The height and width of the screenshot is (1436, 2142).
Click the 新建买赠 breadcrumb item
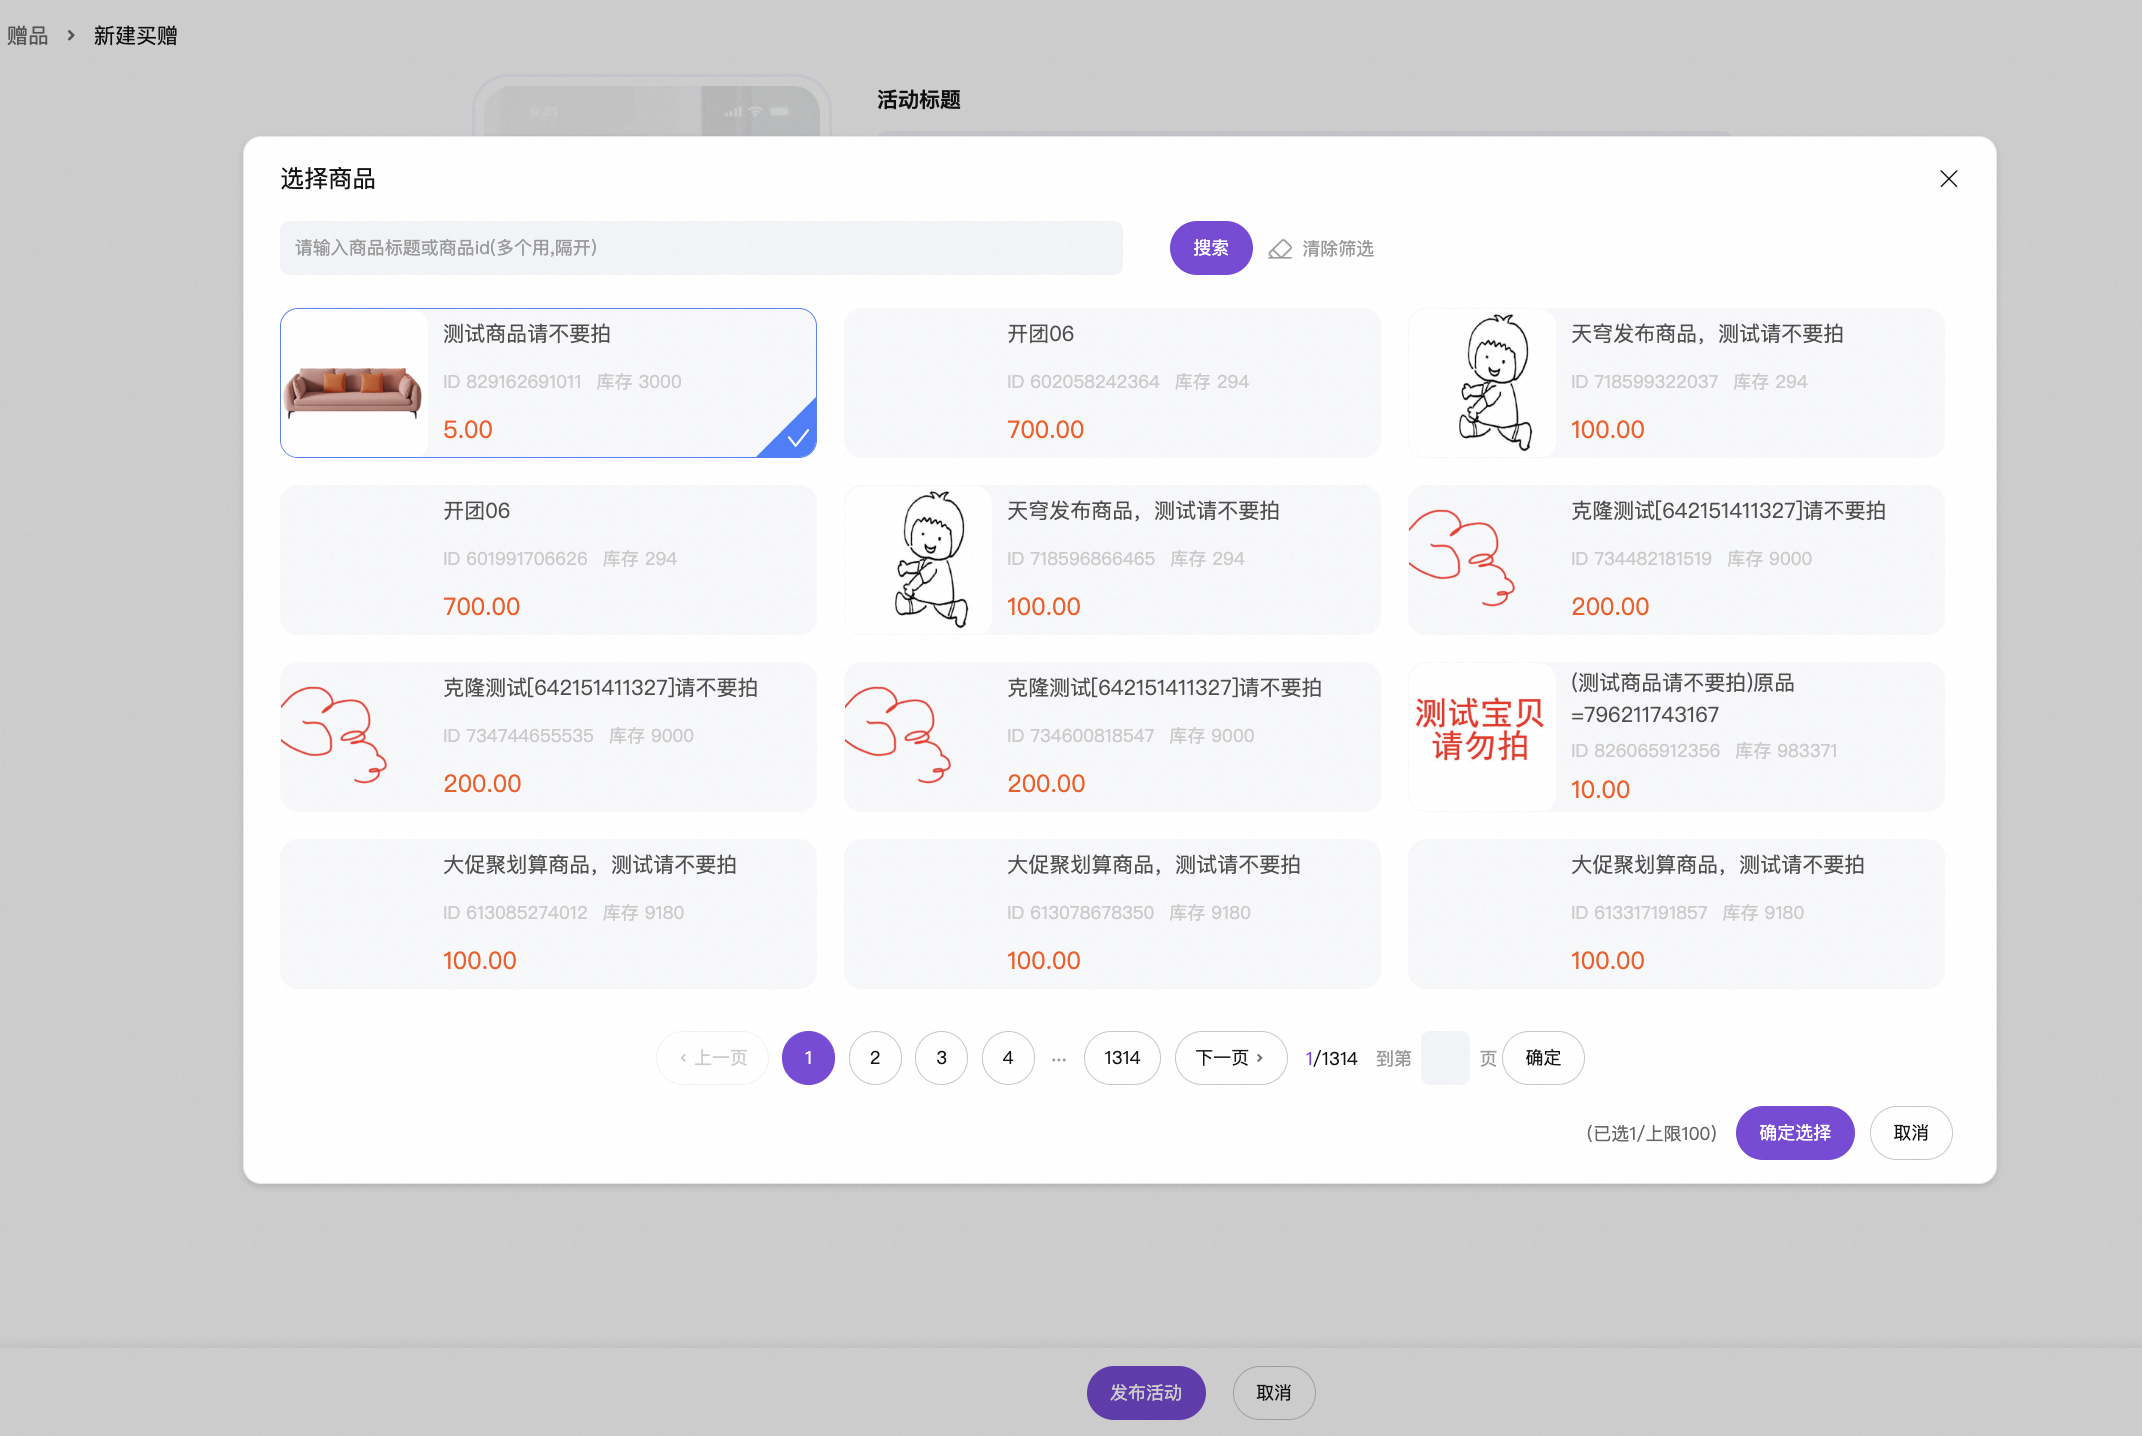coord(136,36)
